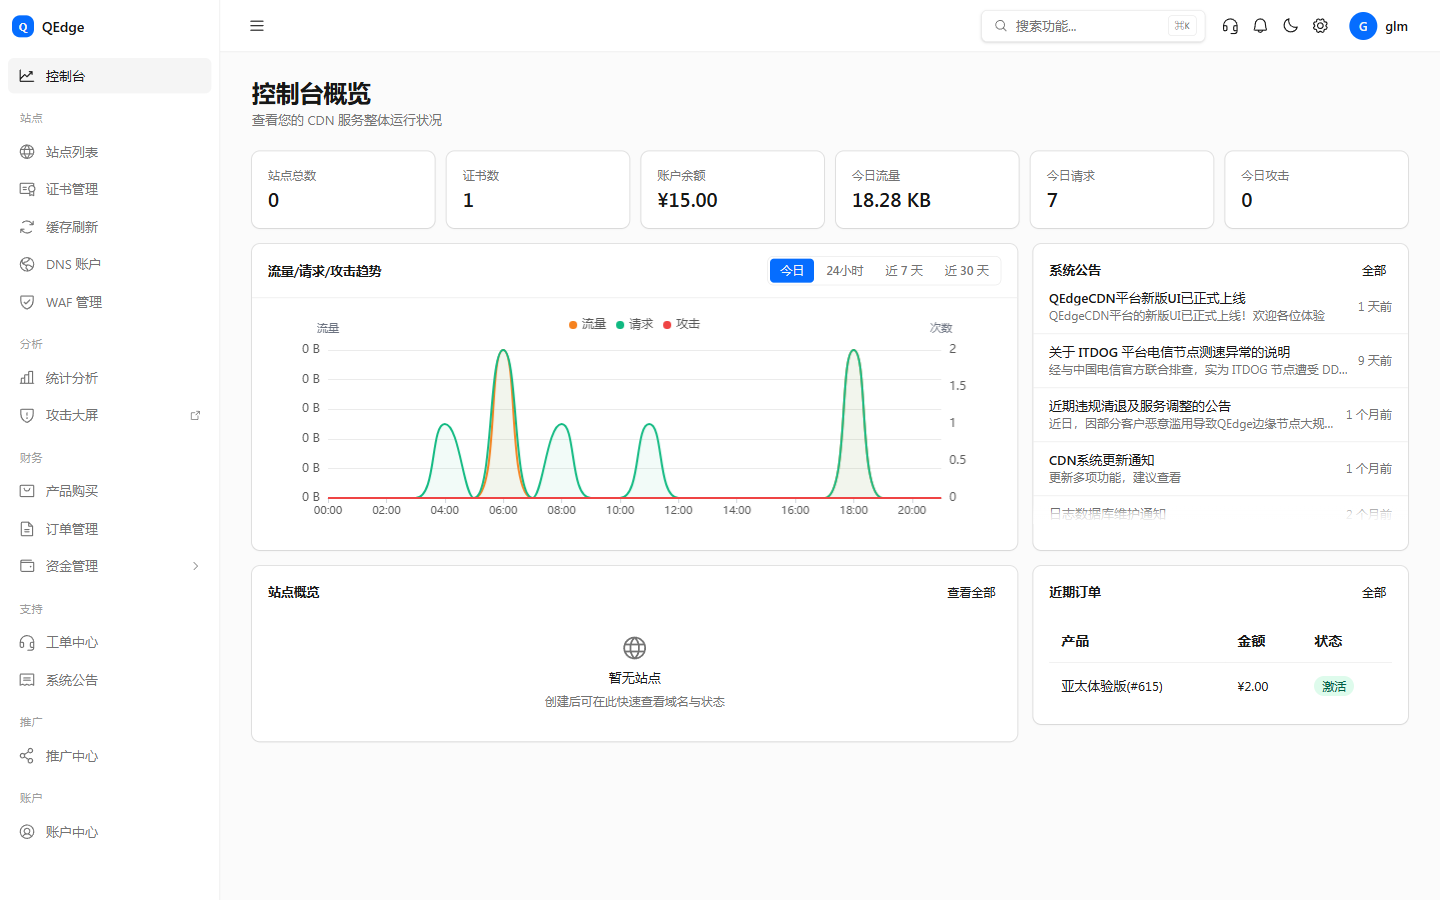Switch trend chart to 近 7 天
The height and width of the screenshot is (900, 1440).
click(904, 271)
